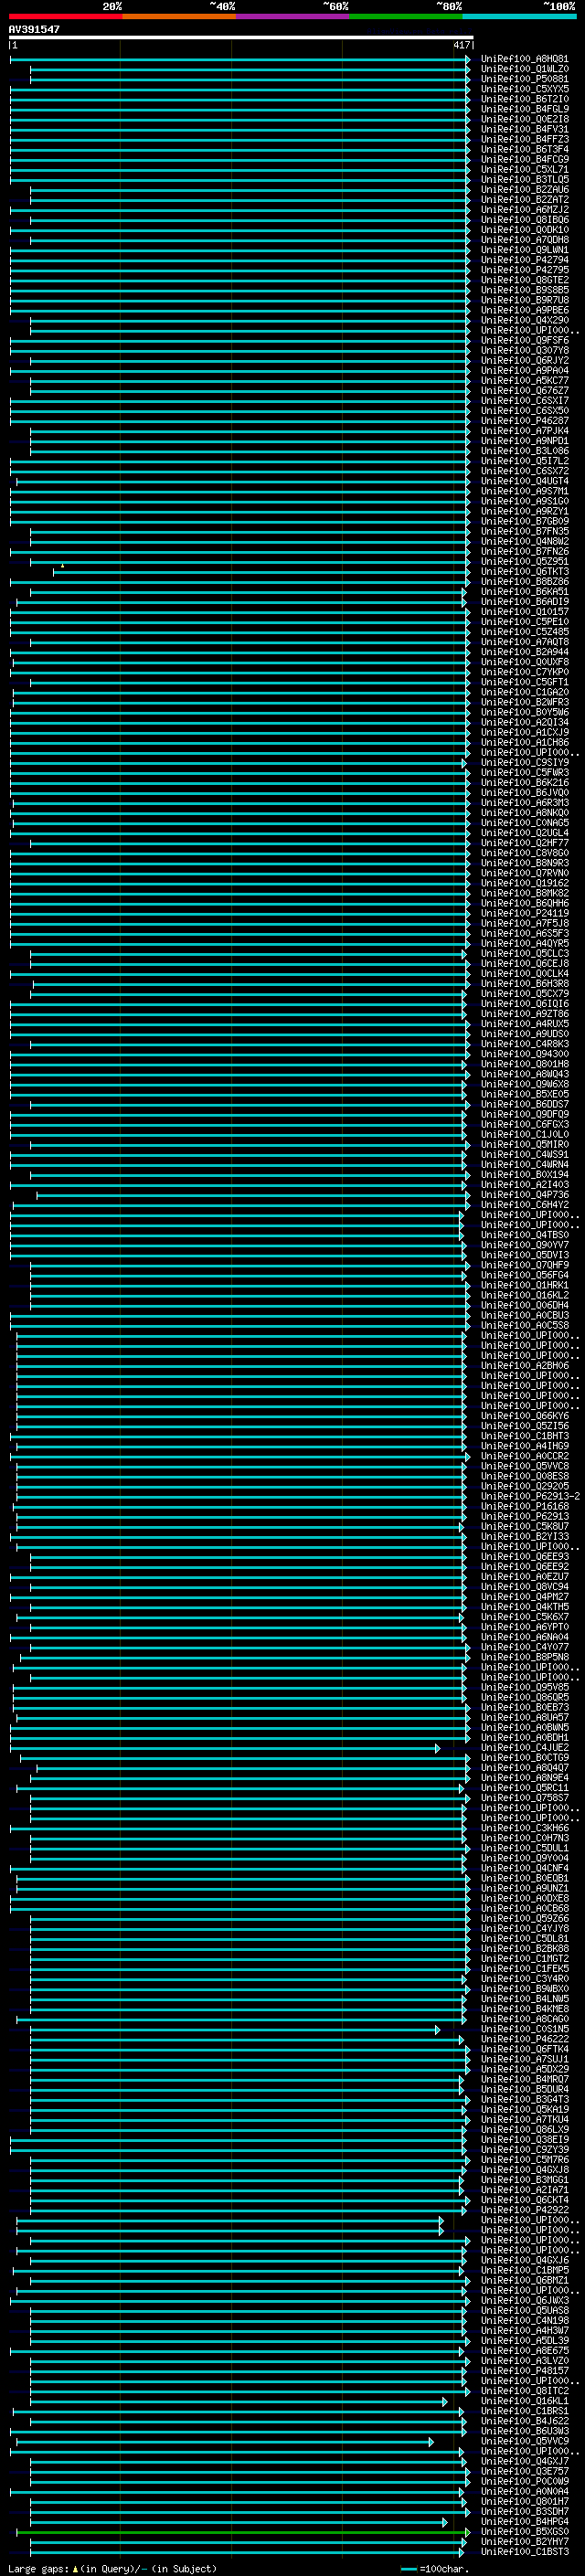Viewport: 585px width, 2576px height.
Task: Open hit UniRef100_C5XYX5
Action: coord(524,89)
